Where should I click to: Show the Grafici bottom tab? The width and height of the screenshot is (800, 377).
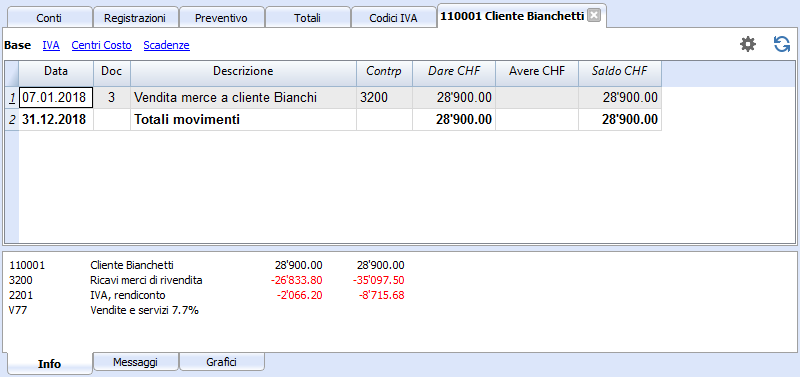(222, 362)
